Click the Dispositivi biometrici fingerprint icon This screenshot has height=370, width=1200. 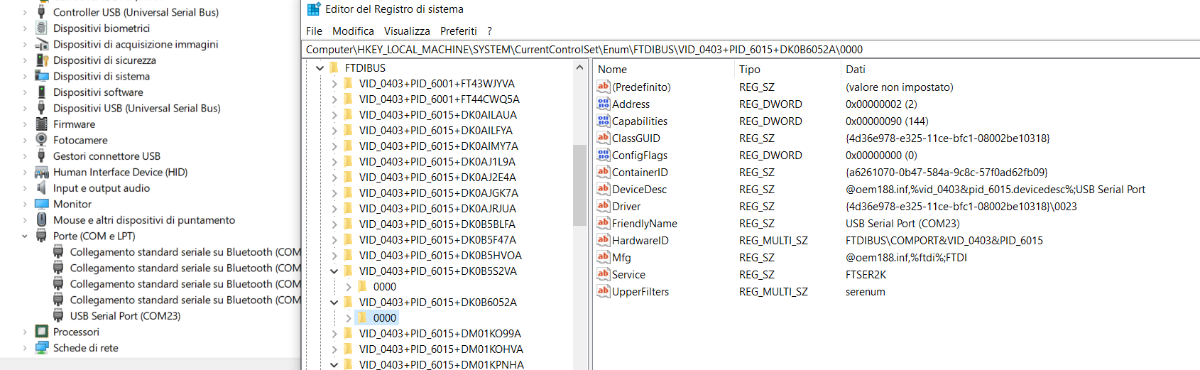coord(41,28)
